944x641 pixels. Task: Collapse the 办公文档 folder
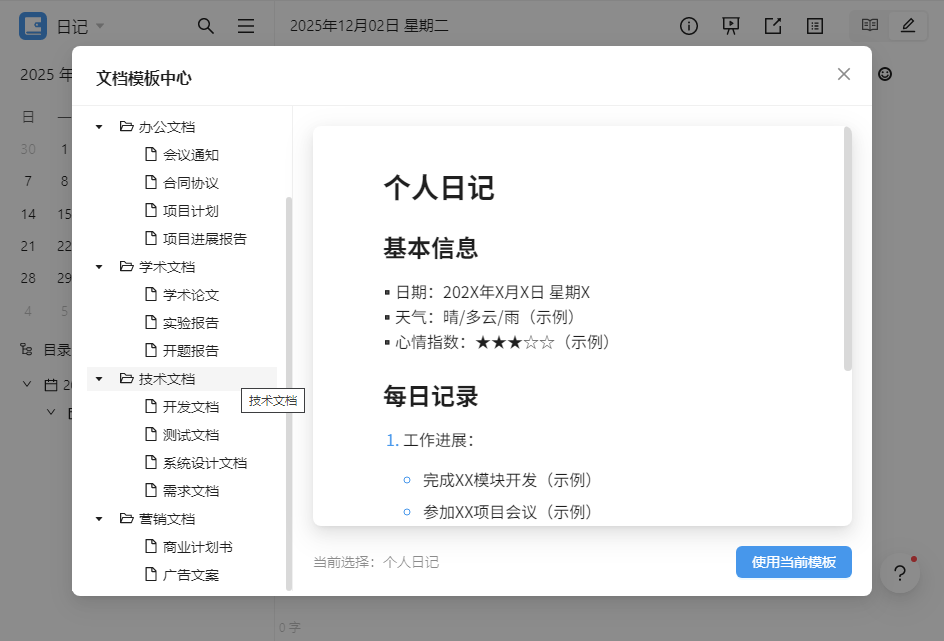coord(97,126)
